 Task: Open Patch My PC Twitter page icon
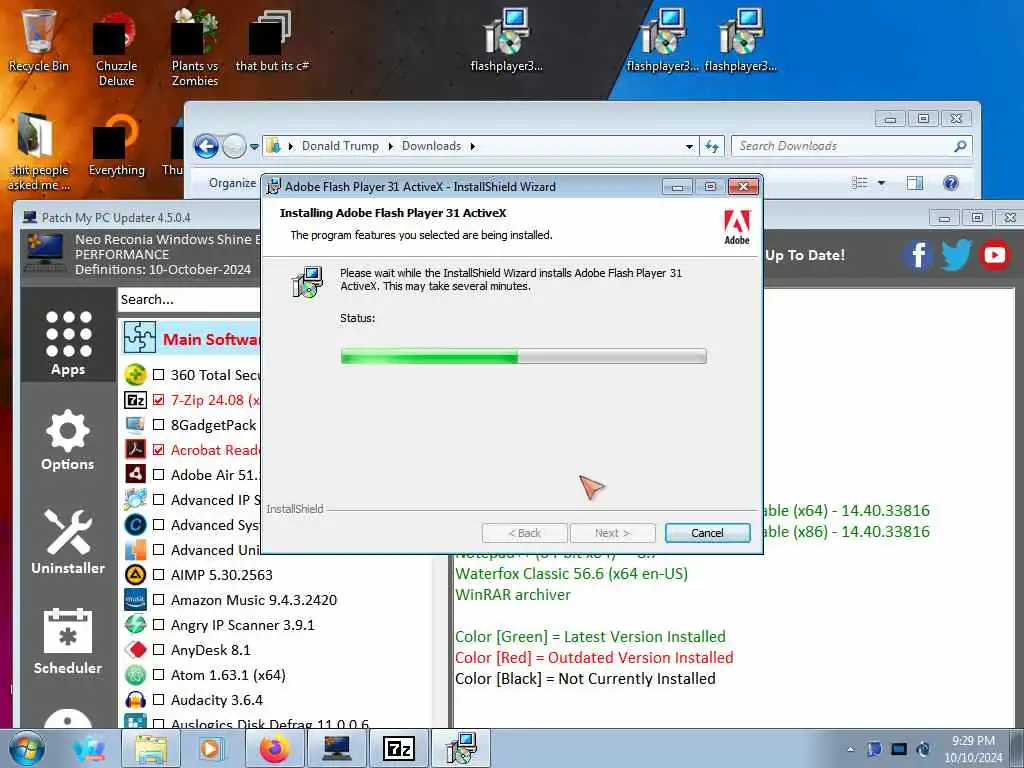pyautogui.click(x=956, y=255)
